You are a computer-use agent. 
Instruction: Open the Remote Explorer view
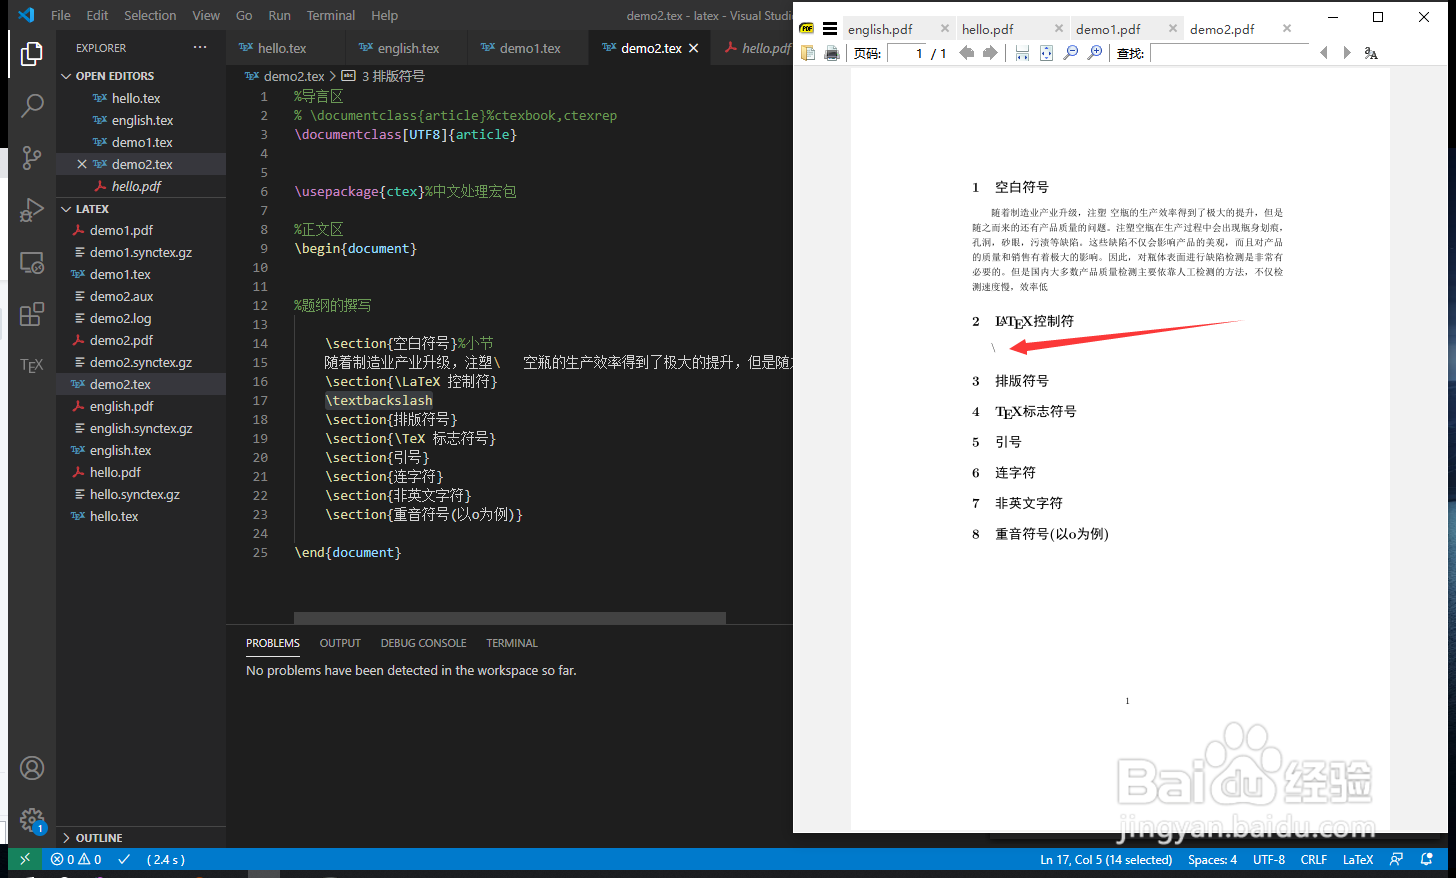[x=32, y=262]
